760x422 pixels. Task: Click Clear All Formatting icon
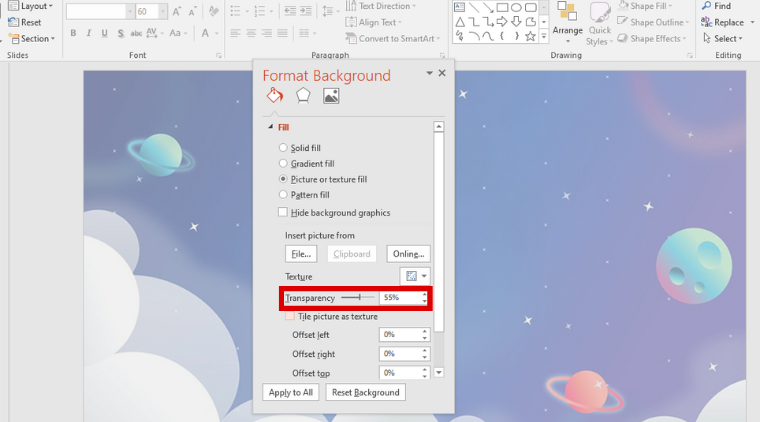pyautogui.click(x=213, y=12)
